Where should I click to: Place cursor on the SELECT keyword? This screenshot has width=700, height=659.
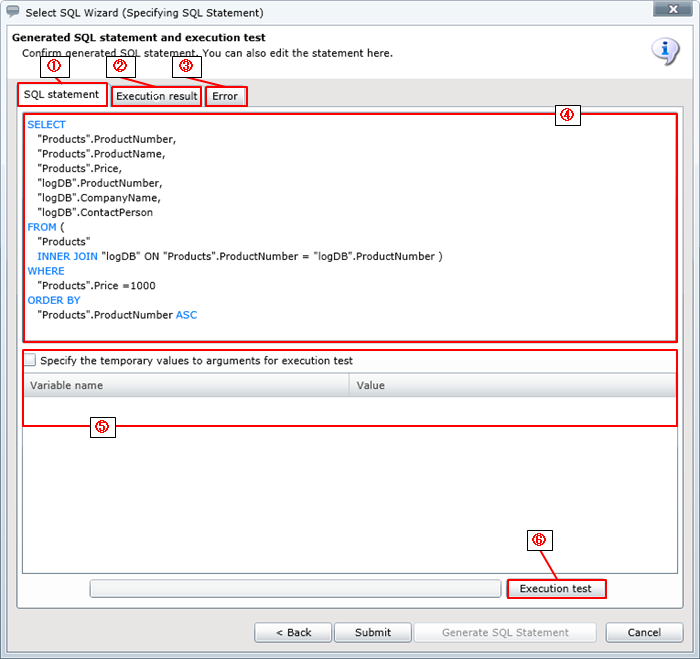coord(47,125)
